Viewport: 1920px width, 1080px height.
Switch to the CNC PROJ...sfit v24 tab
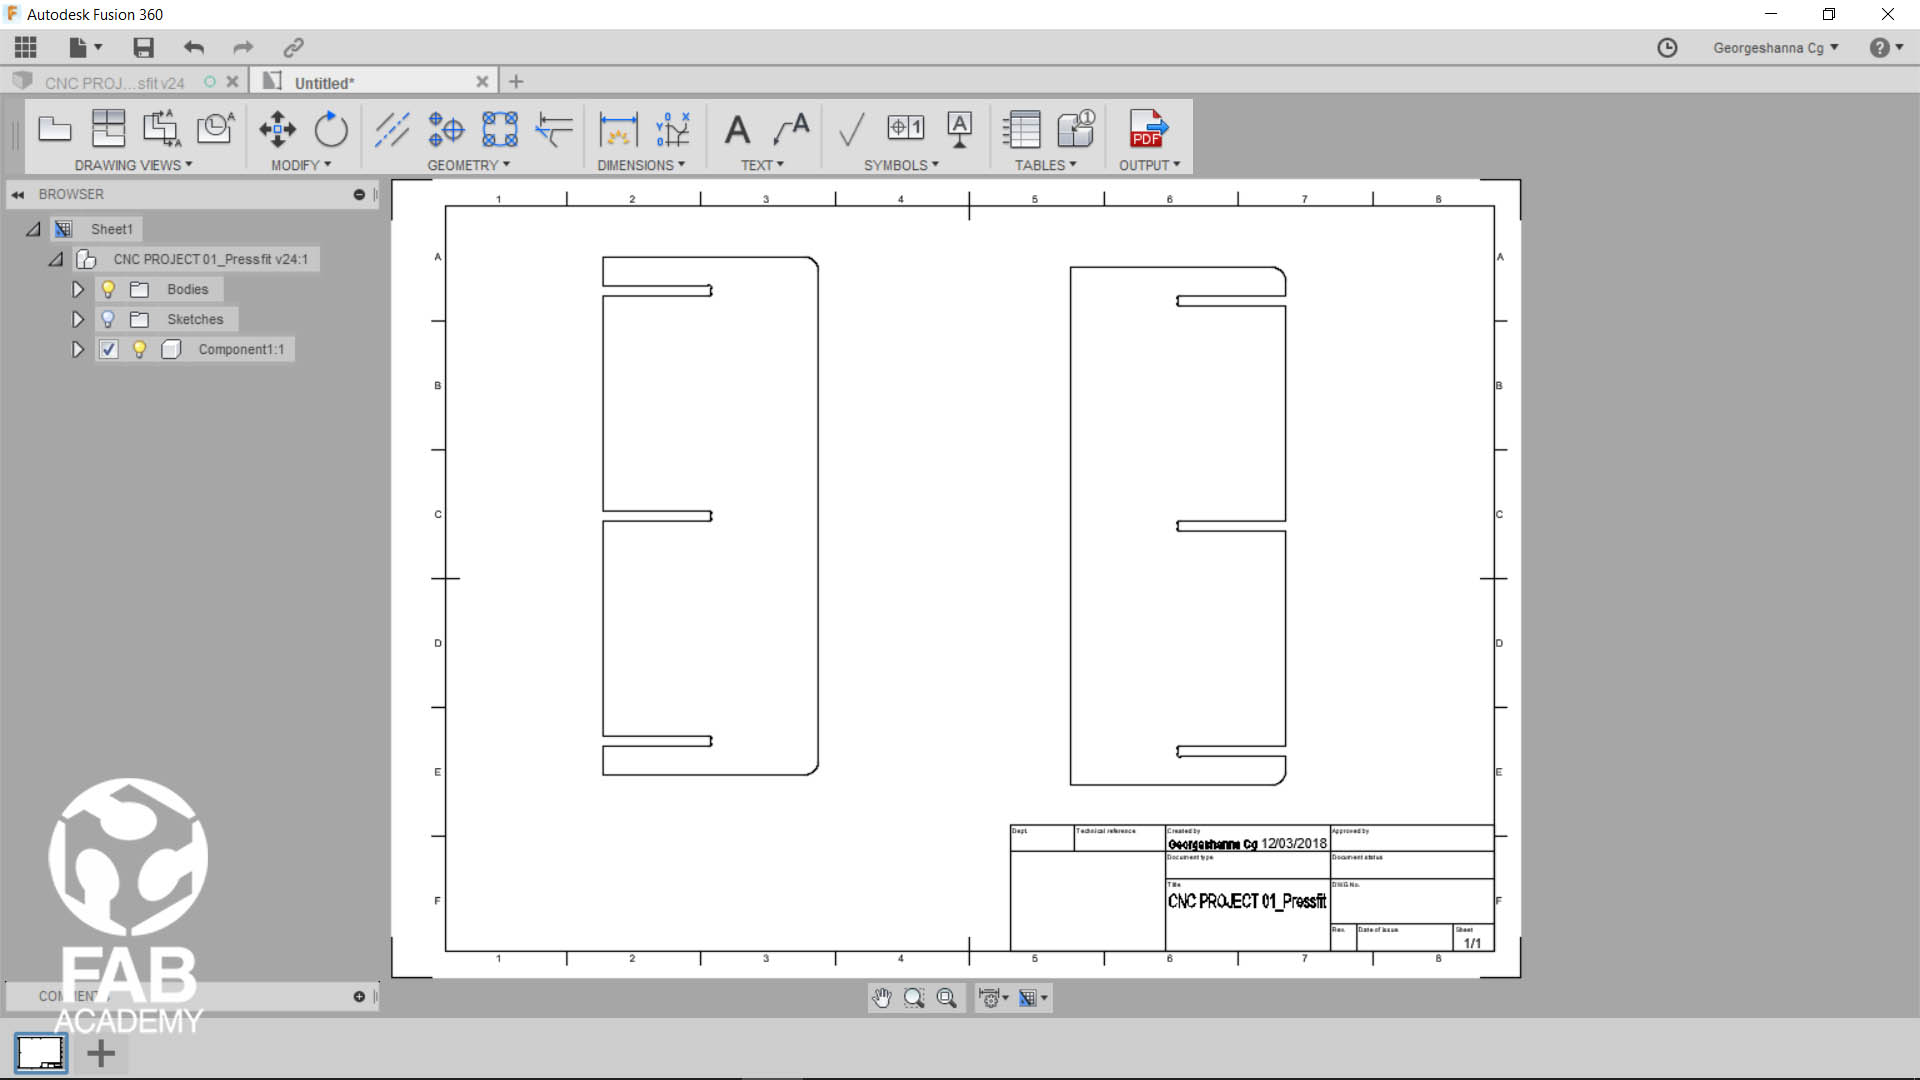coord(114,83)
